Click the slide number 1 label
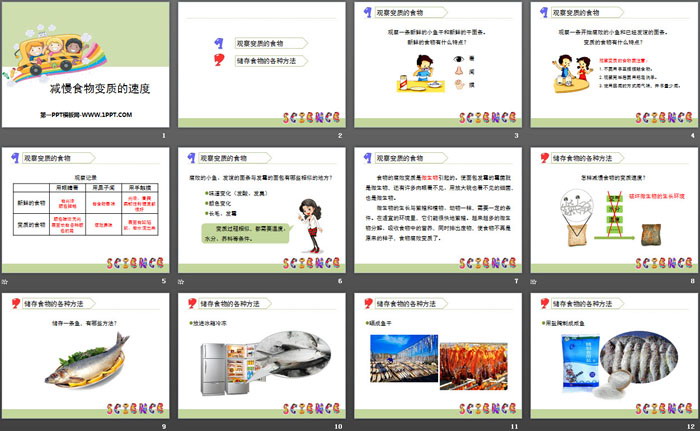This screenshot has width=700, height=431. pos(164,135)
